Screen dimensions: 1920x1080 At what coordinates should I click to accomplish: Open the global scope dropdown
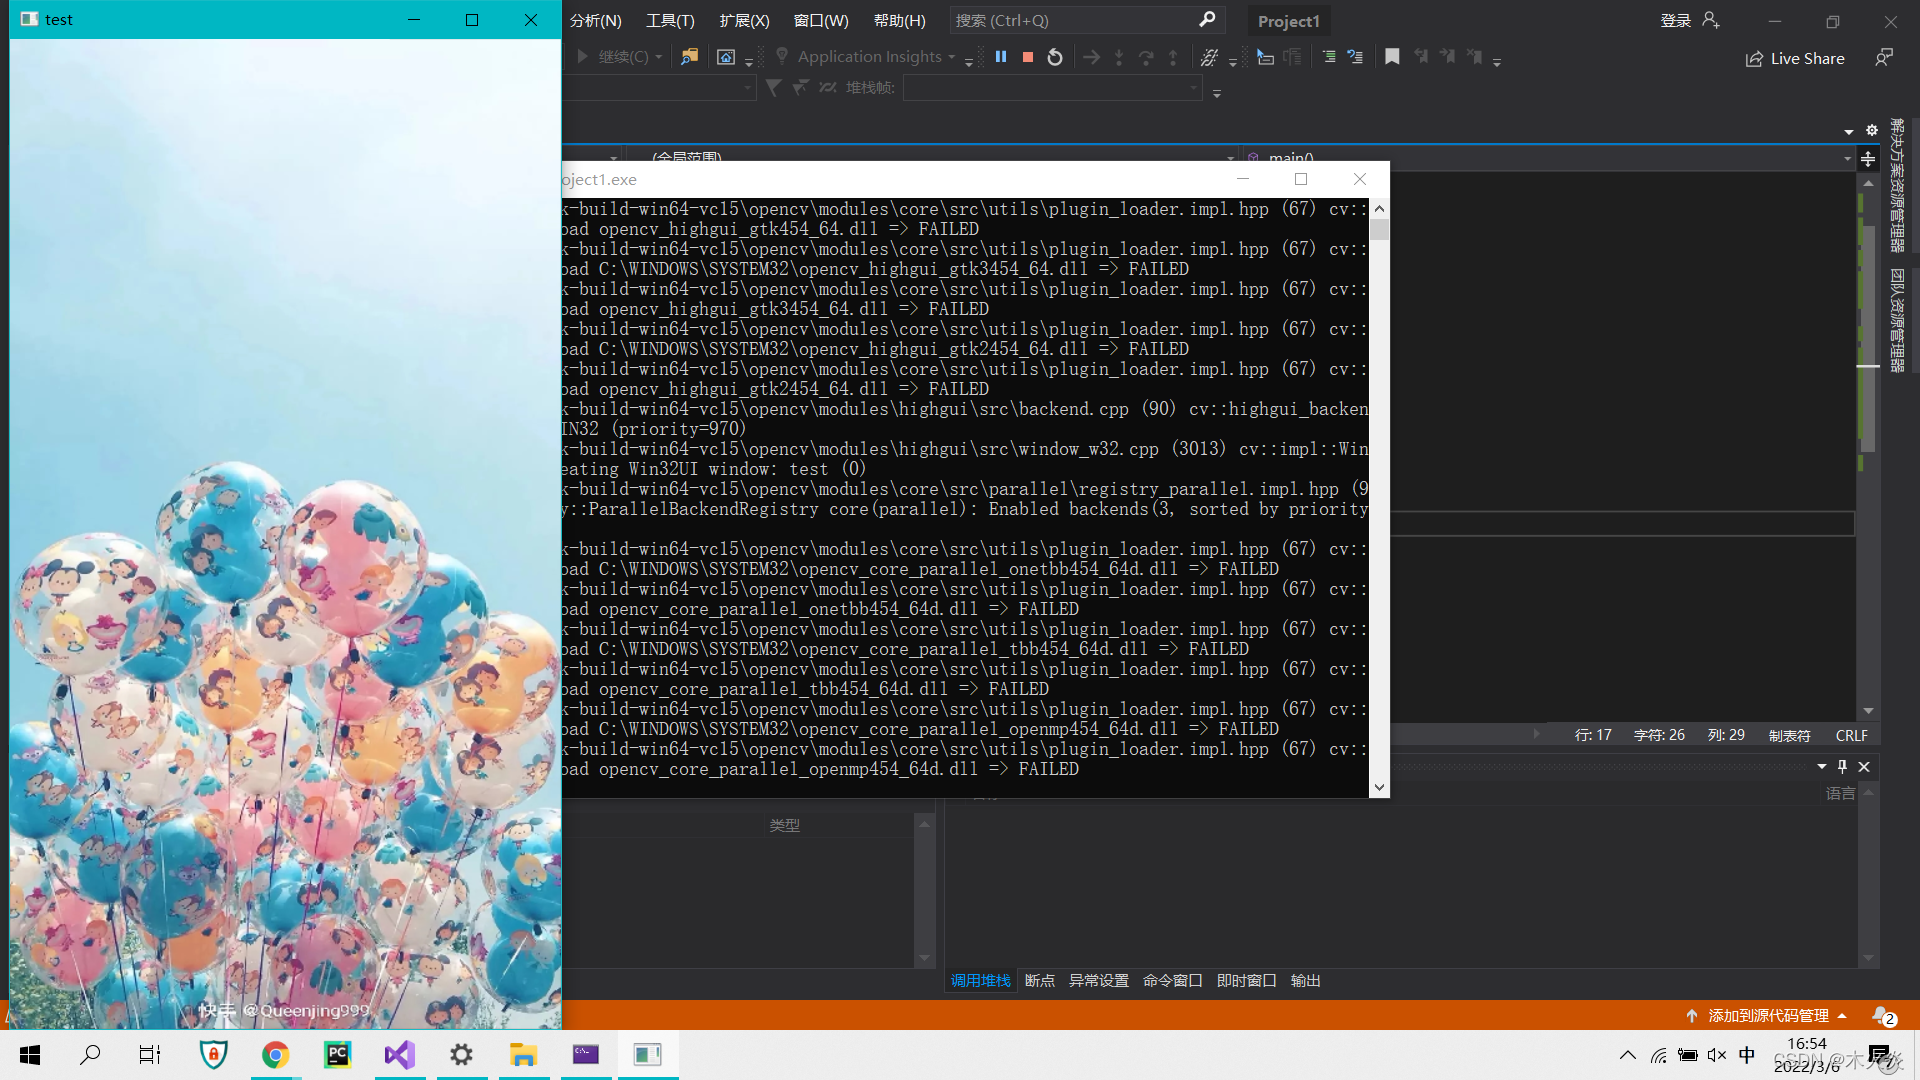pyautogui.click(x=1231, y=158)
